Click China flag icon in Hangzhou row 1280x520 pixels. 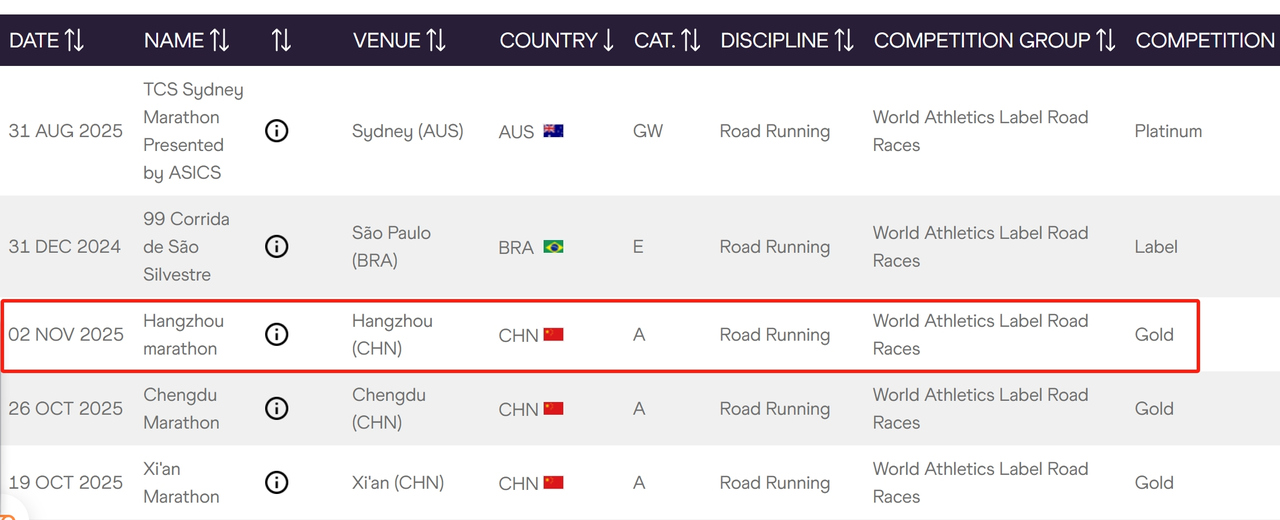pyautogui.click(x=553, y=335)
